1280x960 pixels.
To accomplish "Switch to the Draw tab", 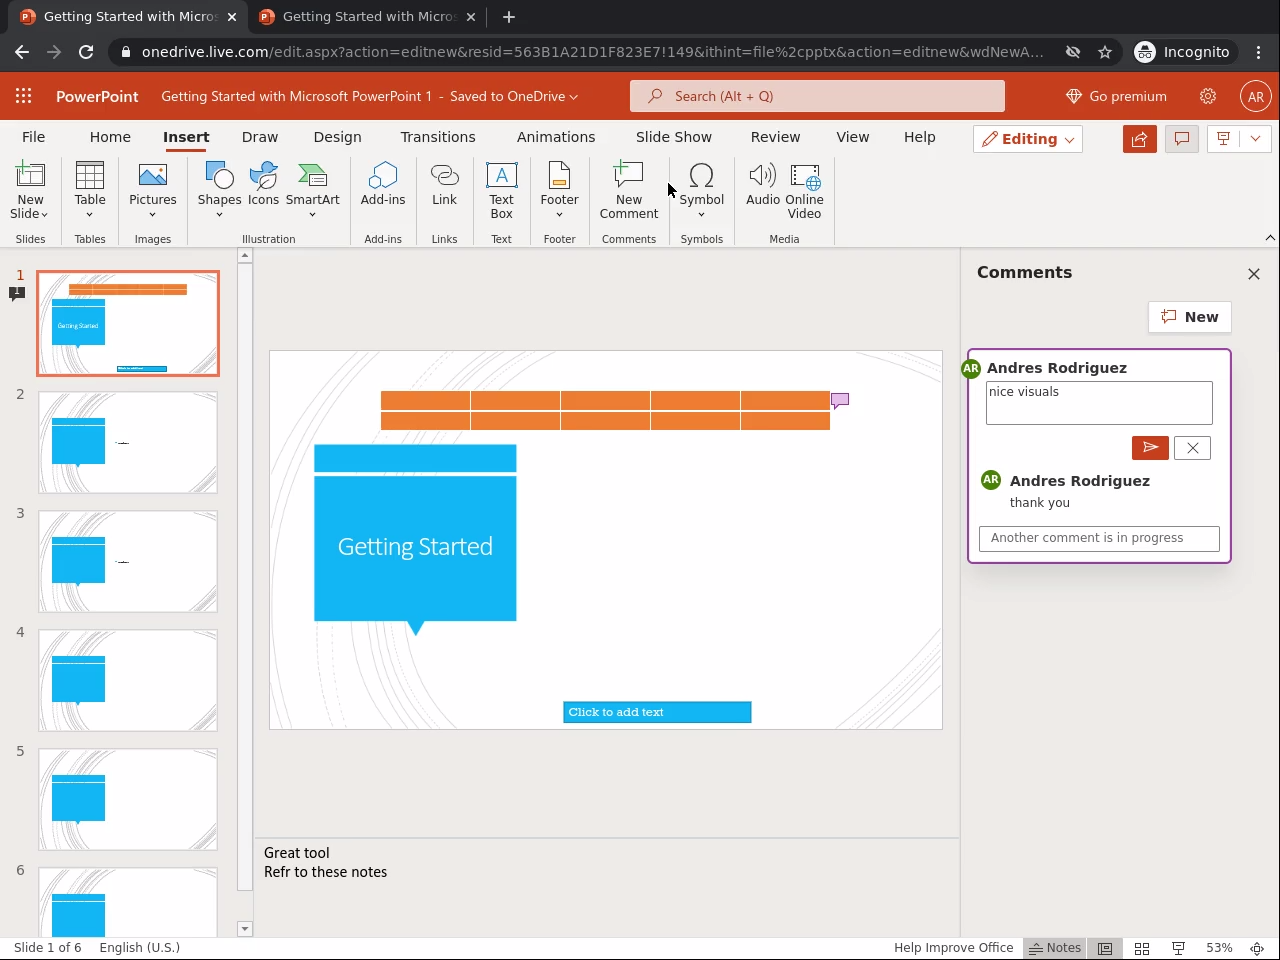I will tap(260, 137).
